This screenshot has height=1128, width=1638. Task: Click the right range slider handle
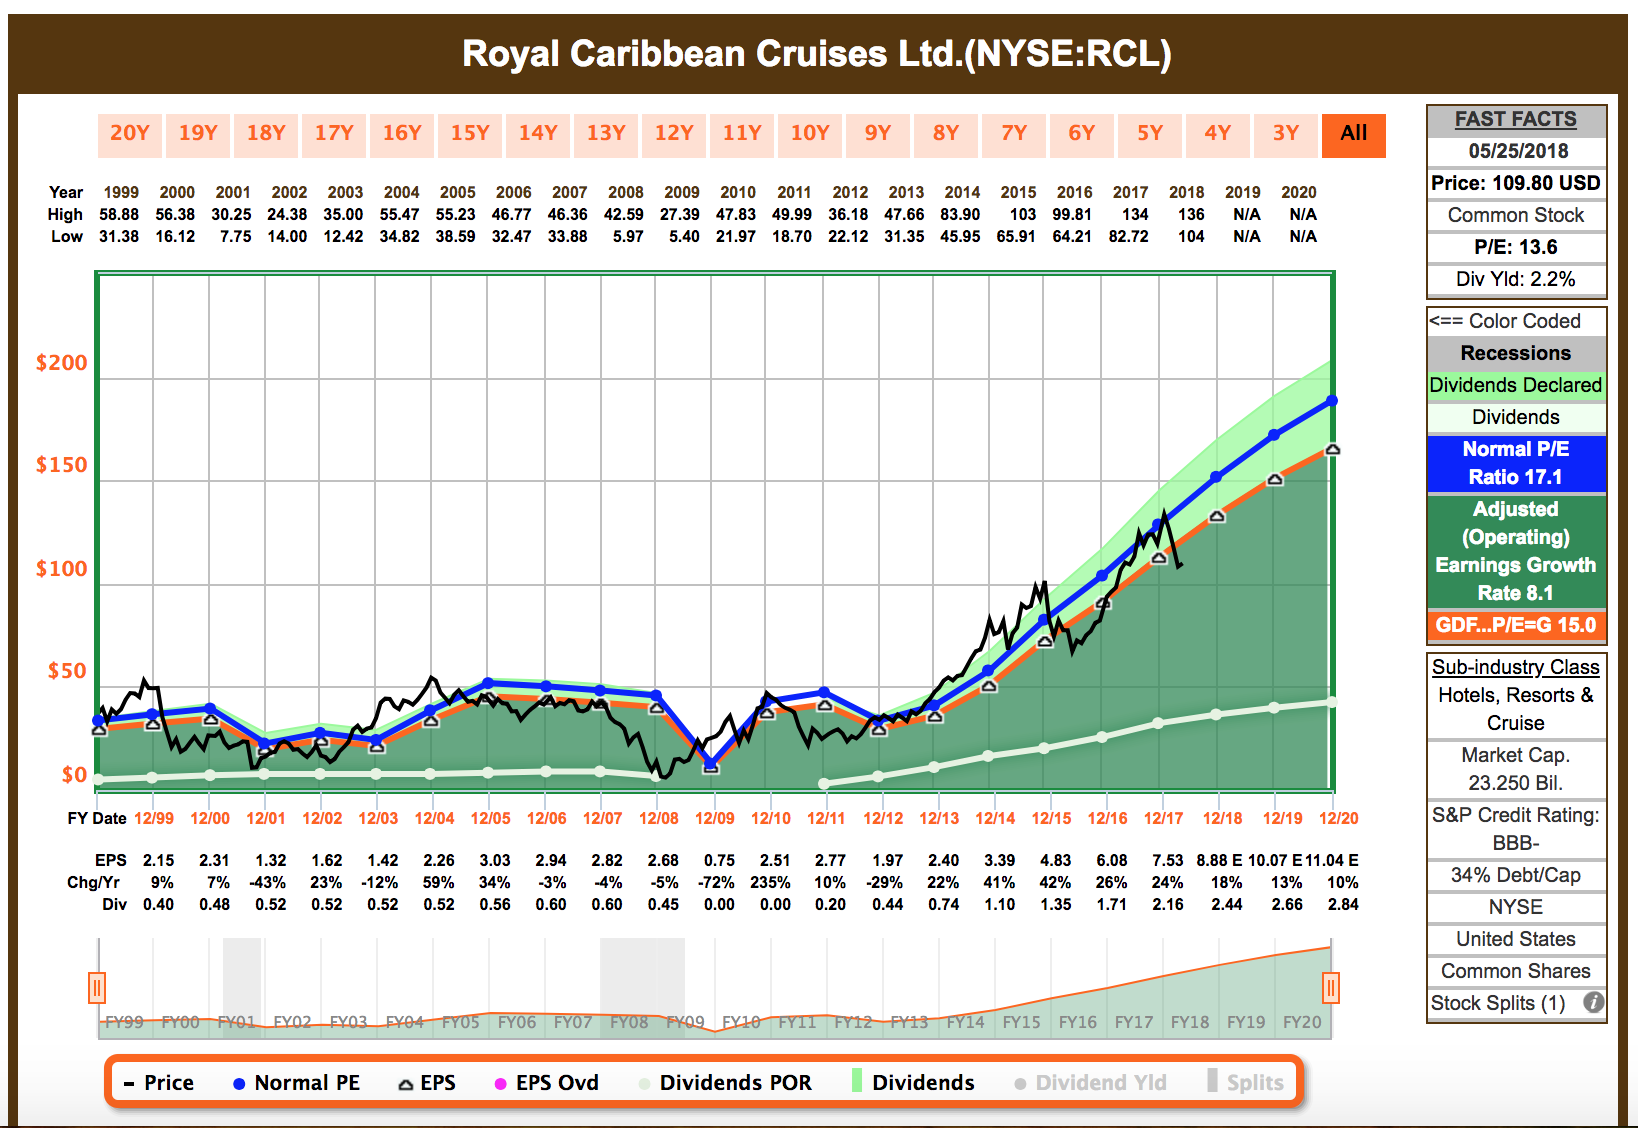click(1331, 988)
